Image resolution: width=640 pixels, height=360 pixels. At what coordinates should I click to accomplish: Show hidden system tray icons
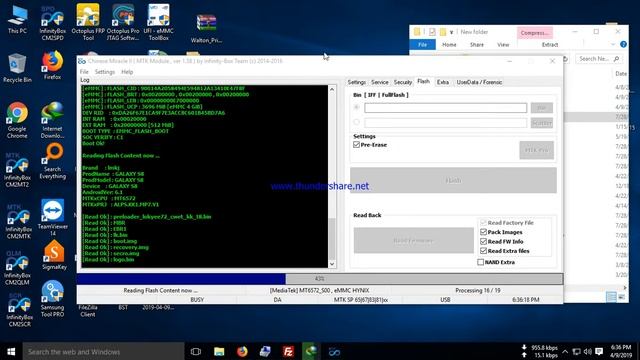click(x=565, y=351)
